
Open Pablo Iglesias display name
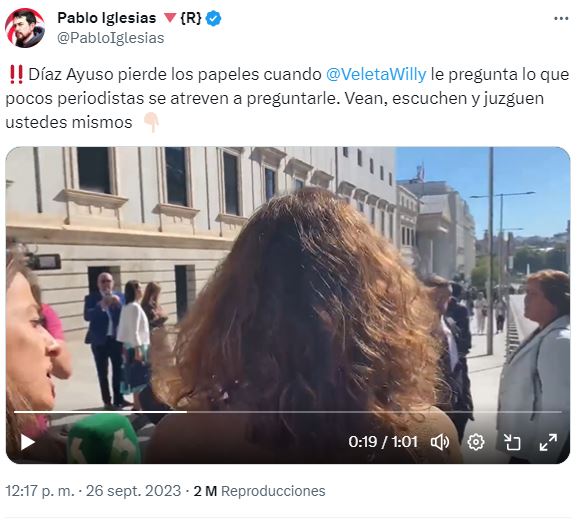coord(107,18)
